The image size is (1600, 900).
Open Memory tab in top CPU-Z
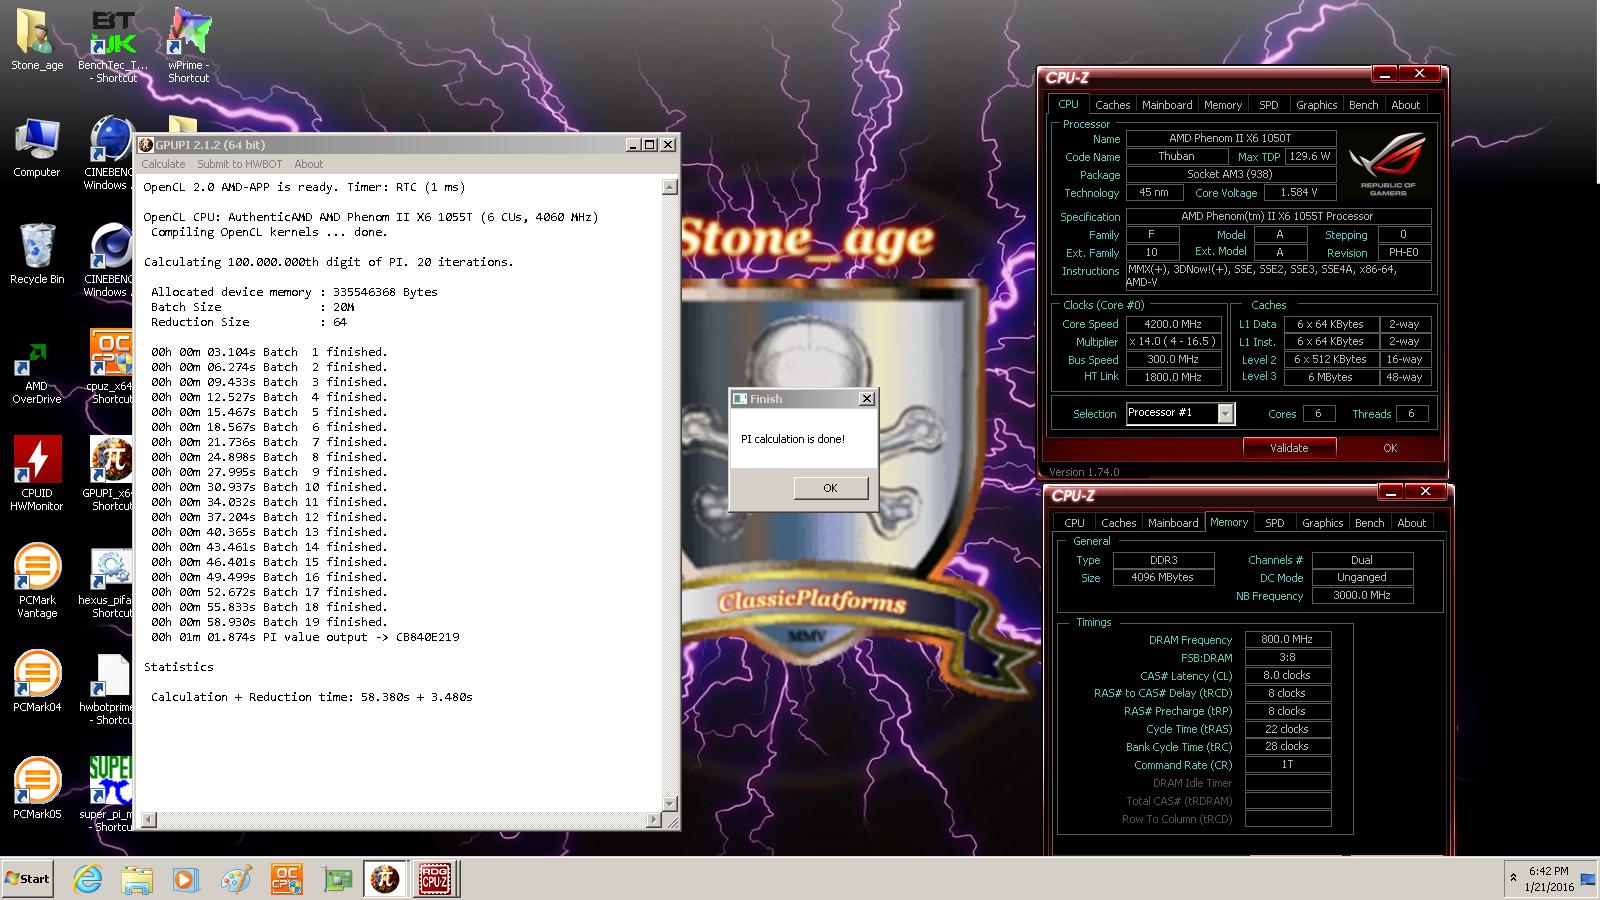(1222, 105)
